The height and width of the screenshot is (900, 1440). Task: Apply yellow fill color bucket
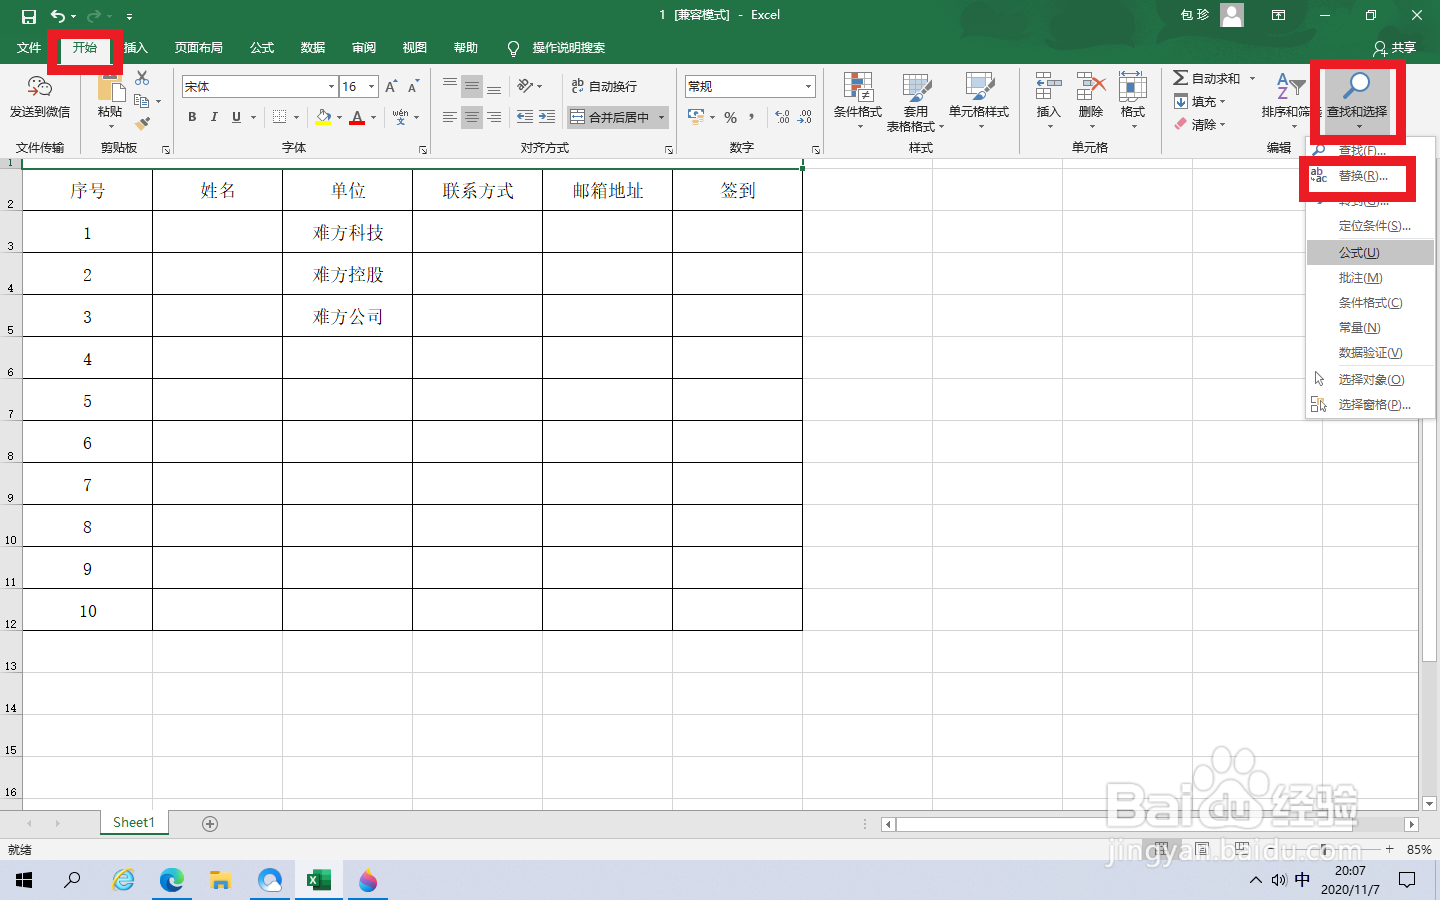pos(324,117)
